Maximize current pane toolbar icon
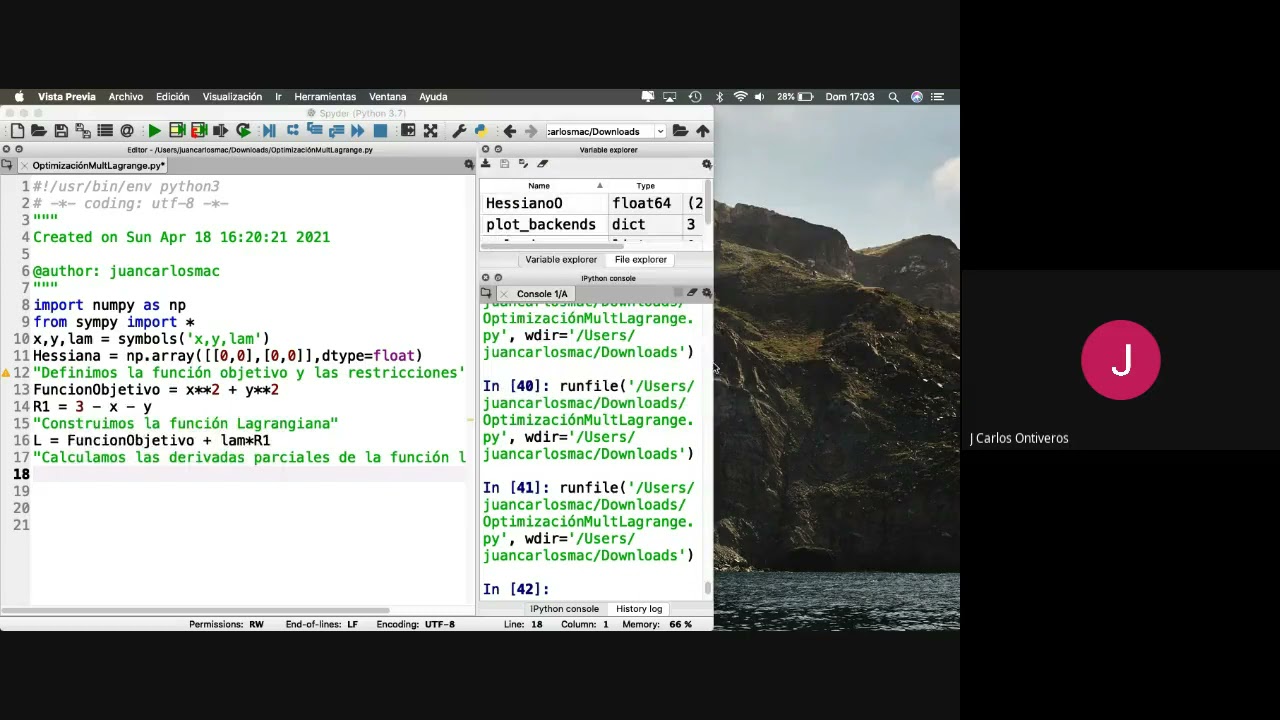 click(x=408, y=131)
